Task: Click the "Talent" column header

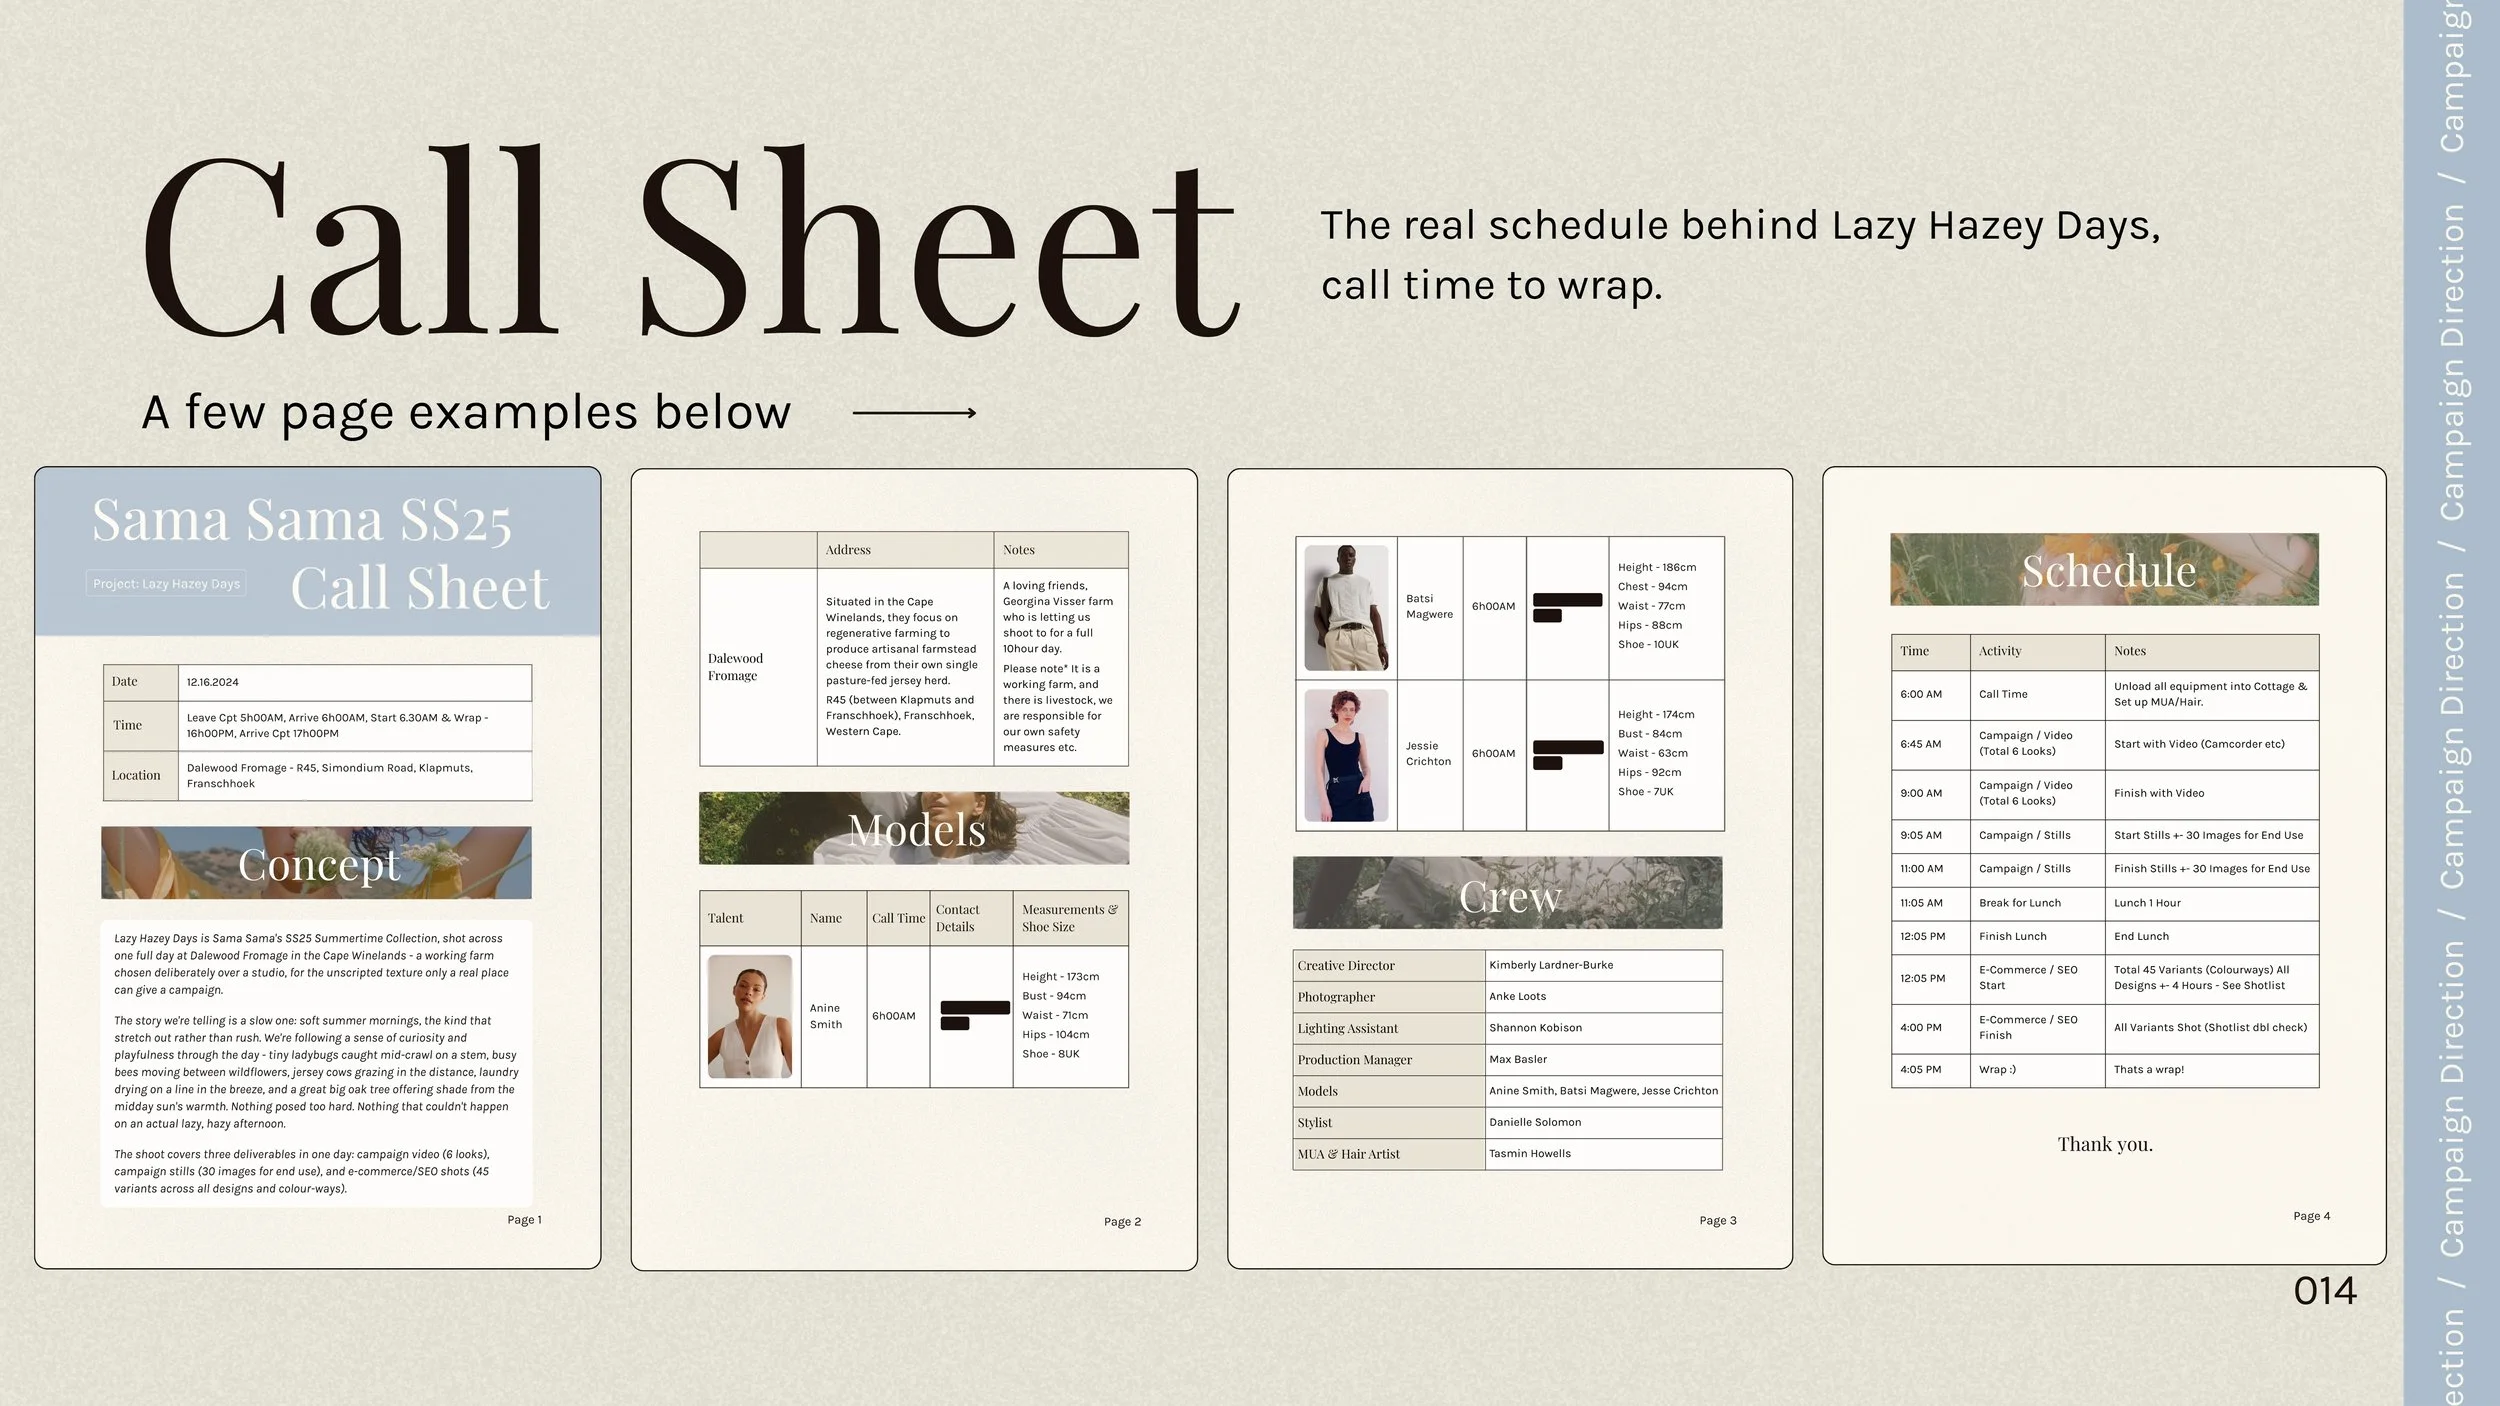Action: [725, 918]
